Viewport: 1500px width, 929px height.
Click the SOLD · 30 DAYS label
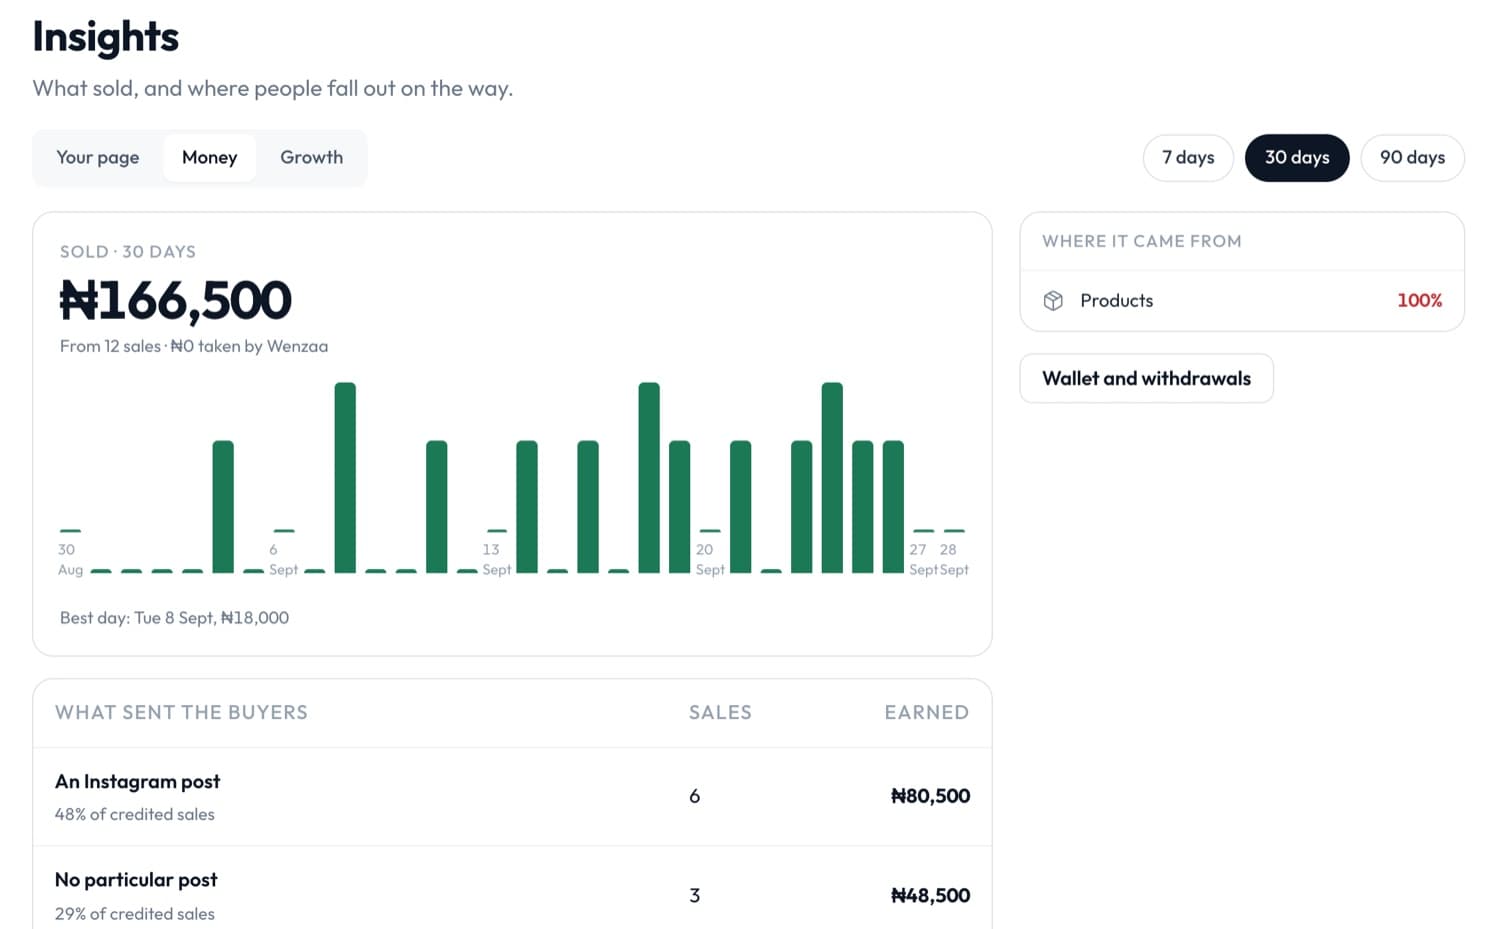tap(128, 252)
